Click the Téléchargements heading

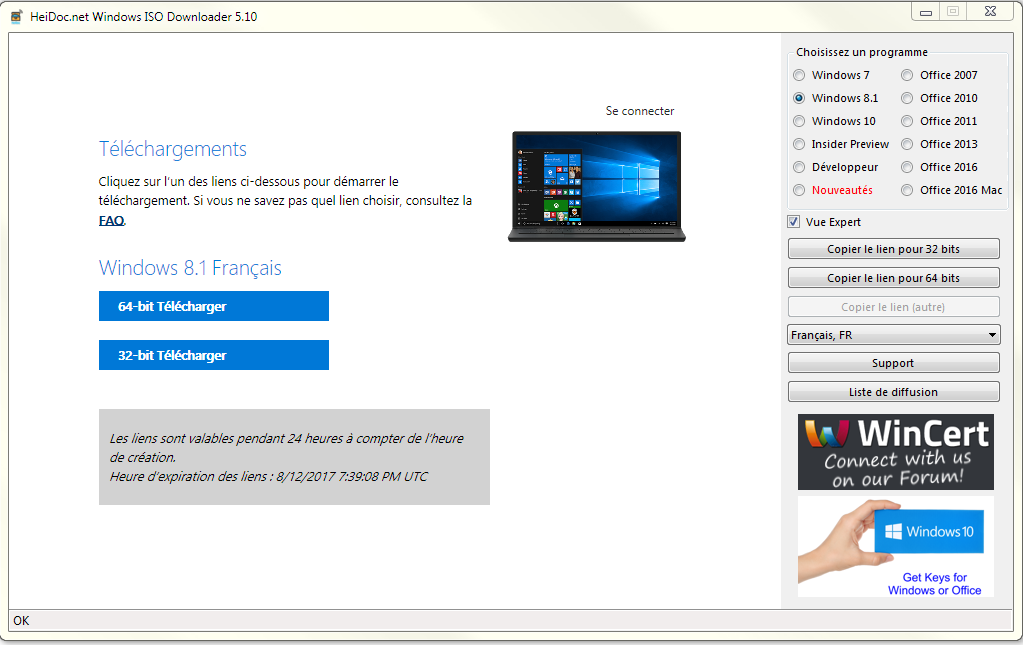click(173, 149)
